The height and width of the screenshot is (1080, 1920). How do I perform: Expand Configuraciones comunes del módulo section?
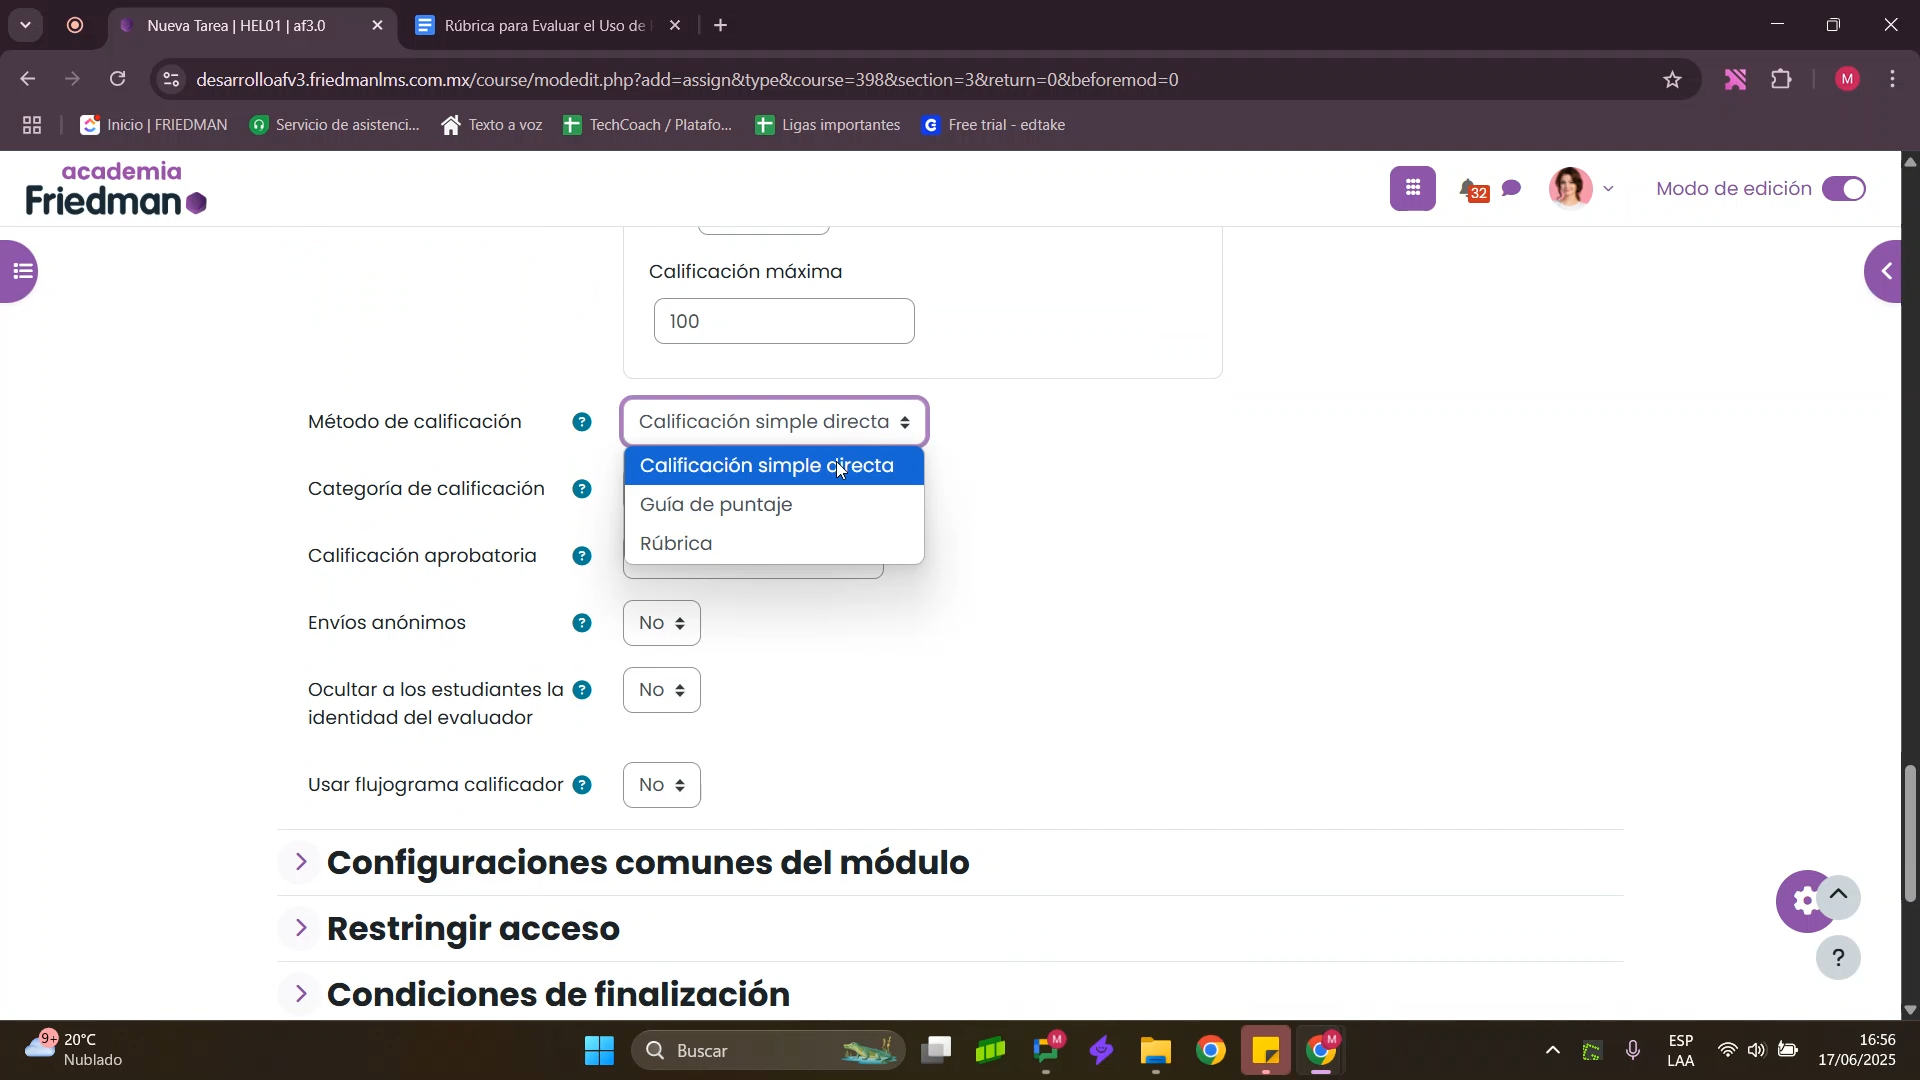tap(648, 864)
